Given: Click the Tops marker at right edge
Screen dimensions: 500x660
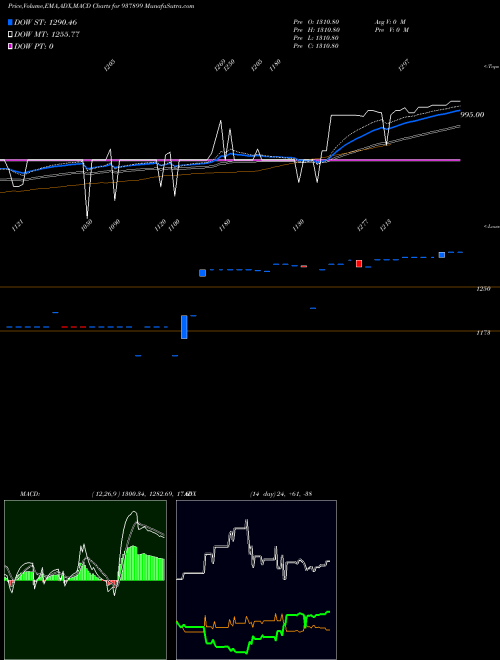Looking at the screenshot, I should click(x=491, y=67).
